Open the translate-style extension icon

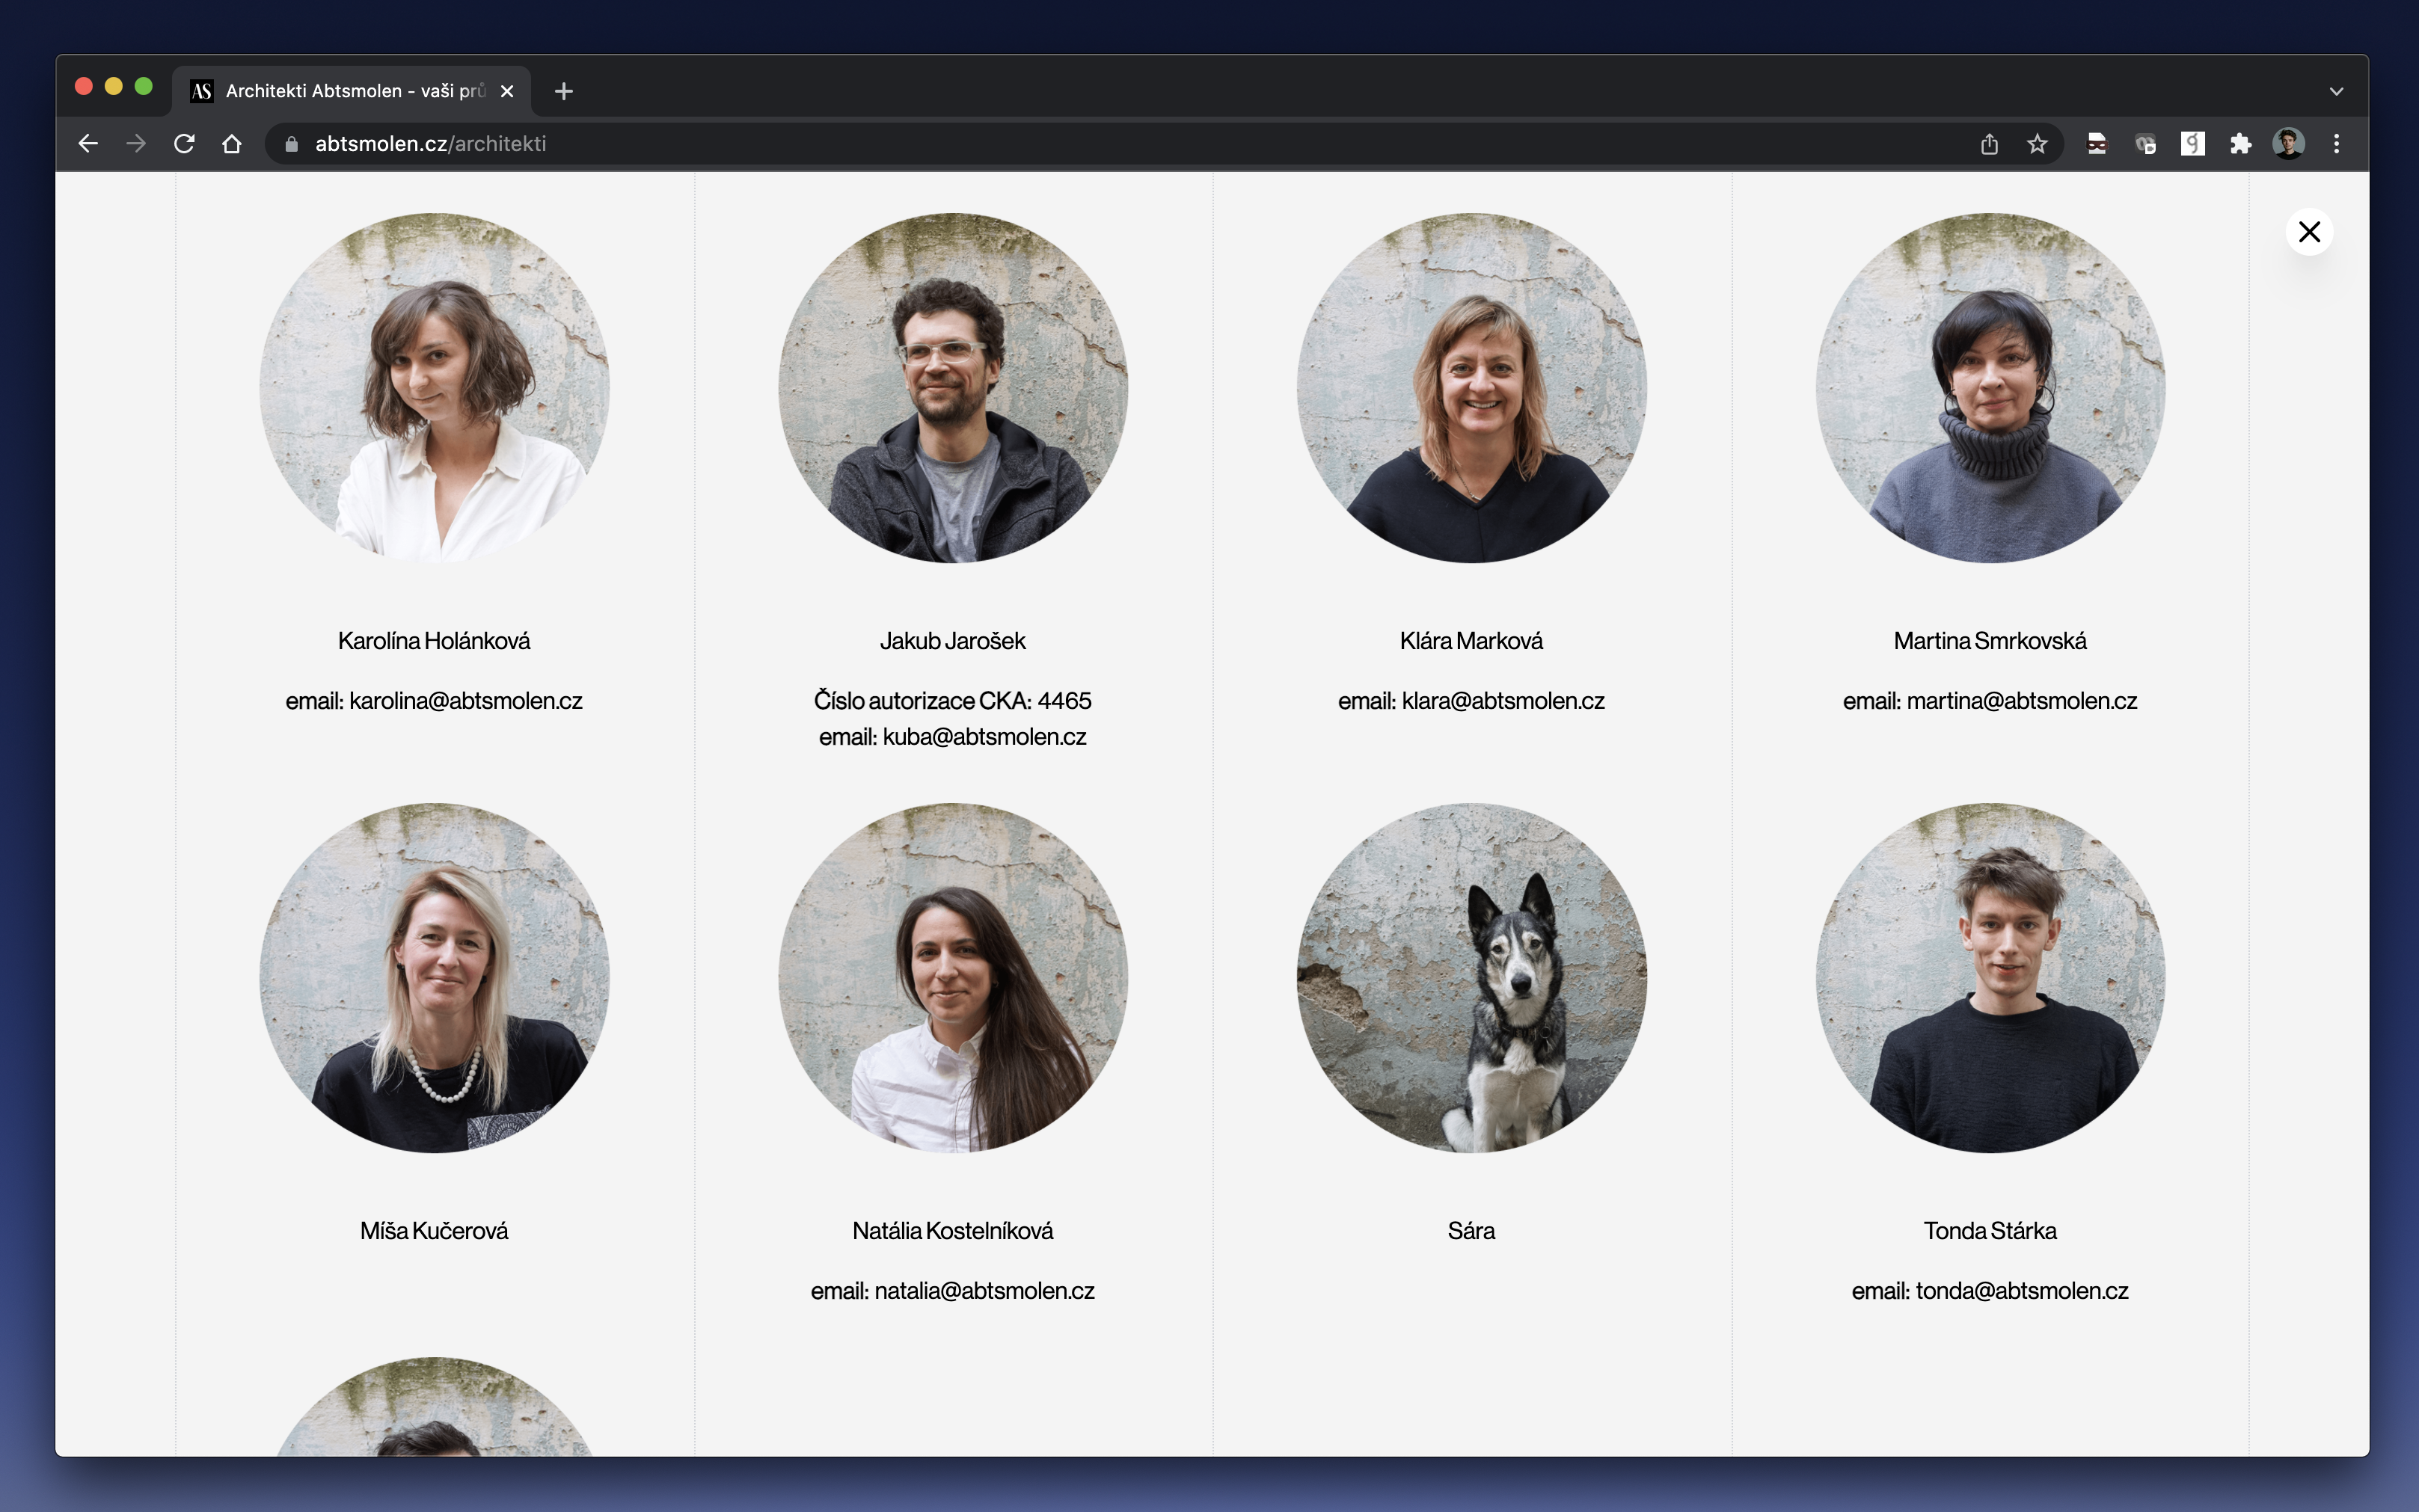(x=2145, y=144)
